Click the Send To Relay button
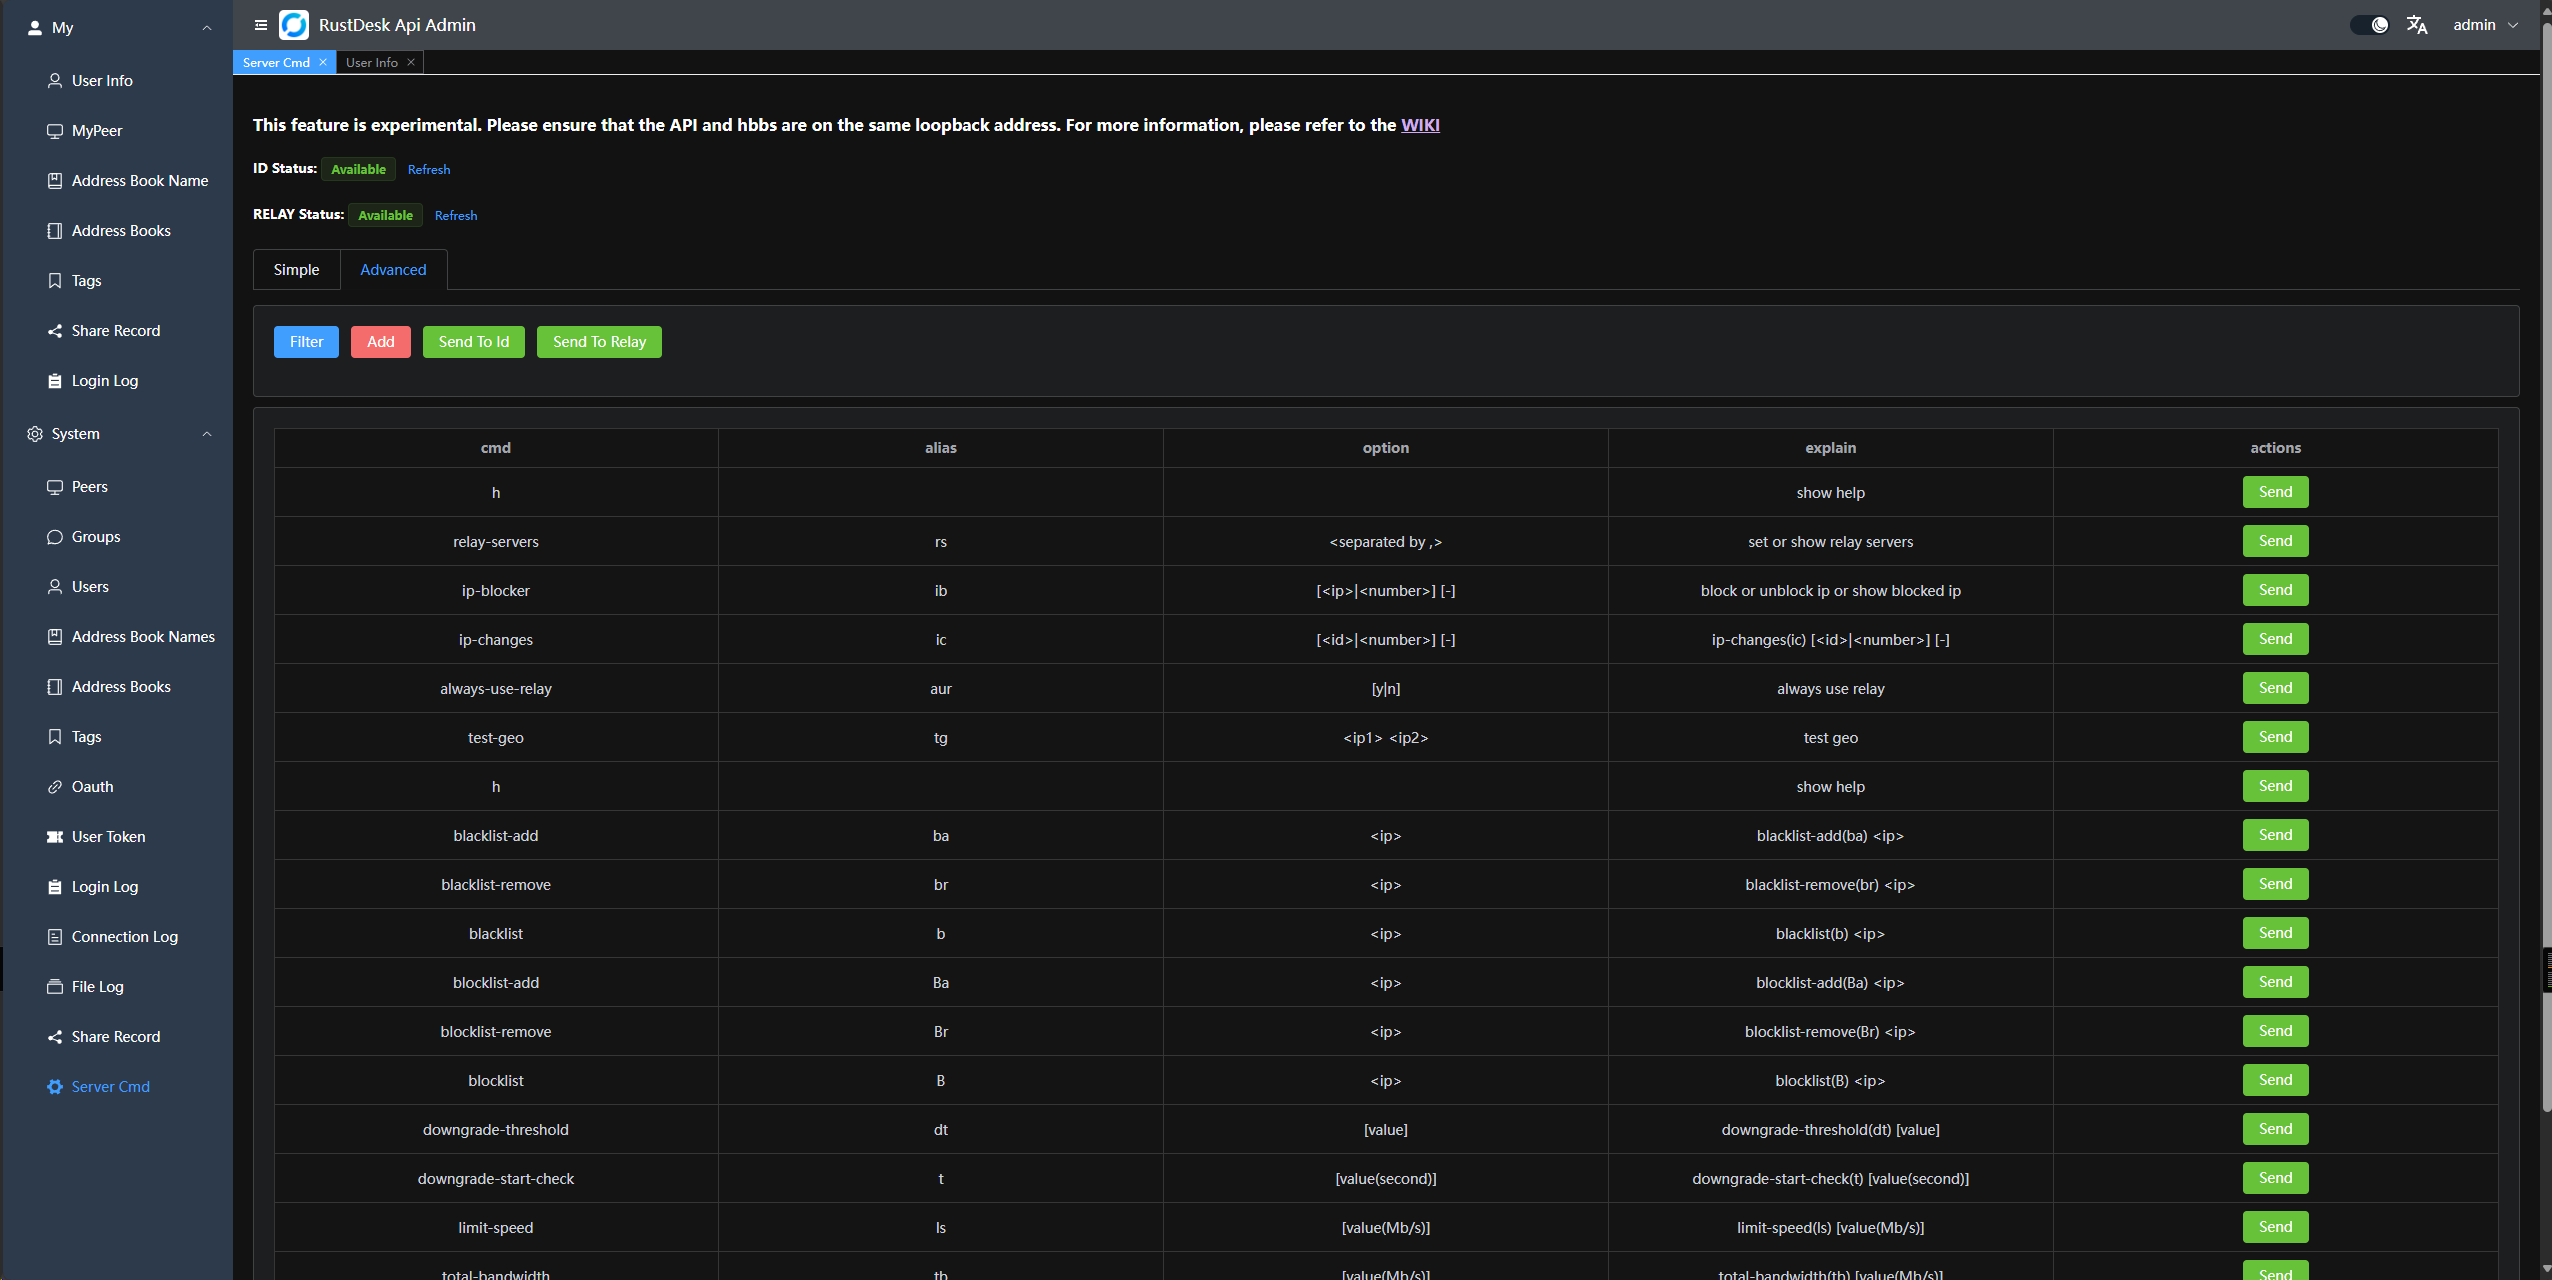2552x1280 pixels. (599, 342)
